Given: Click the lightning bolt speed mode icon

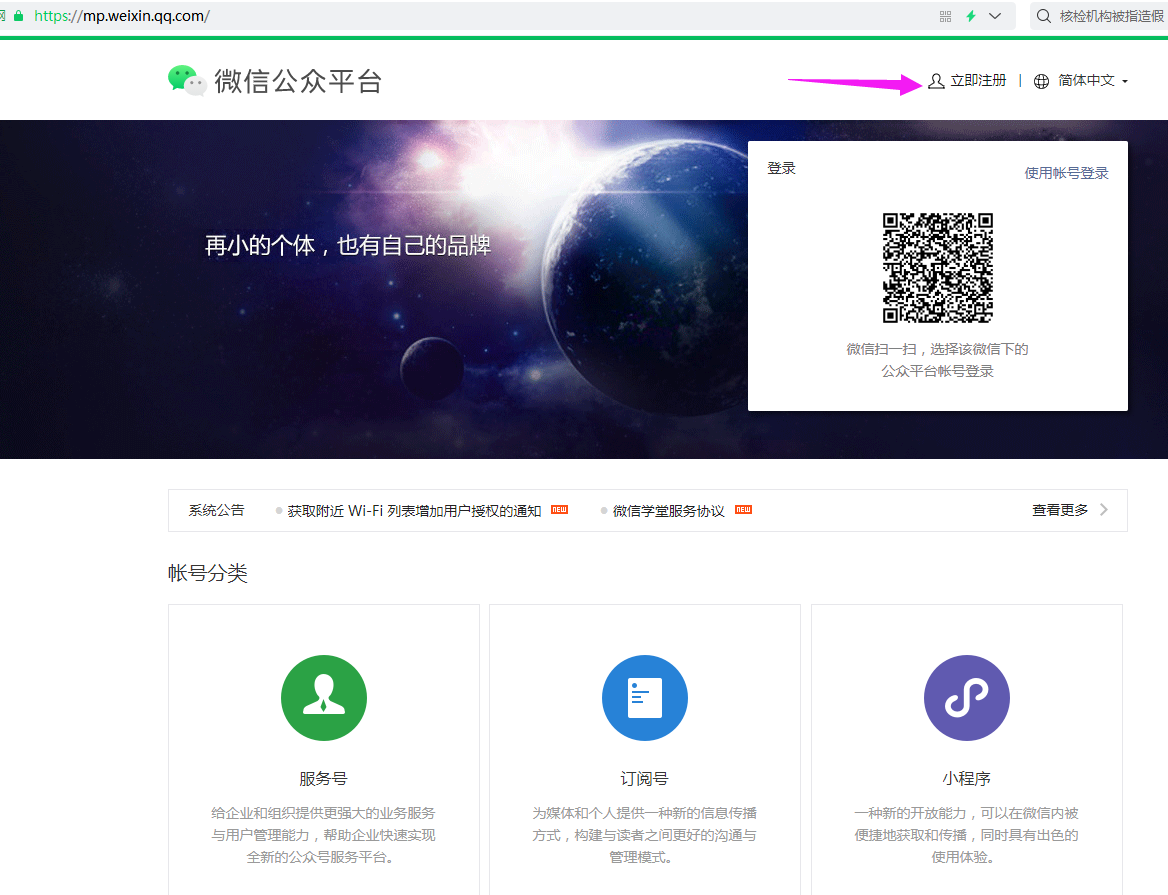Looking at the screenshot, I should 971,16.
